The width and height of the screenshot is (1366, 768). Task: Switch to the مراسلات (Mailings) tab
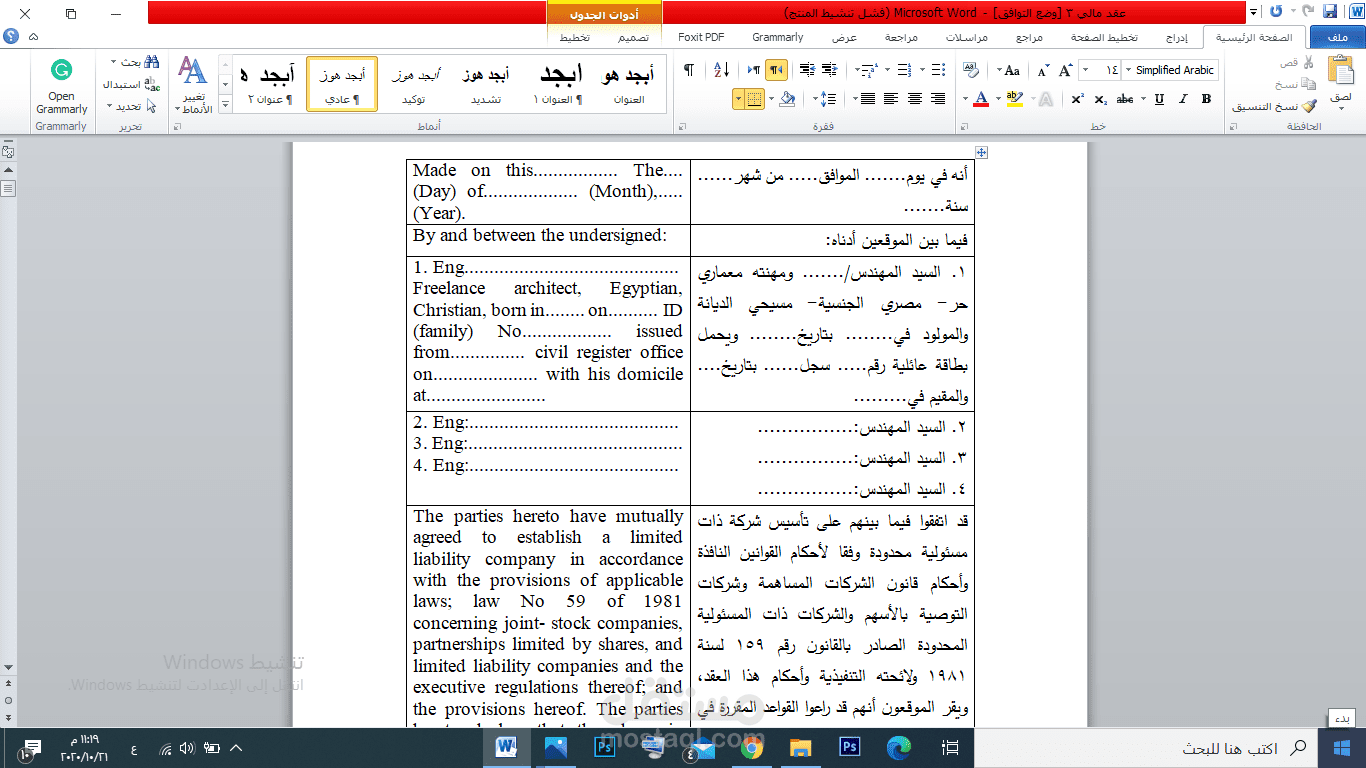click(x=968, y=37)
